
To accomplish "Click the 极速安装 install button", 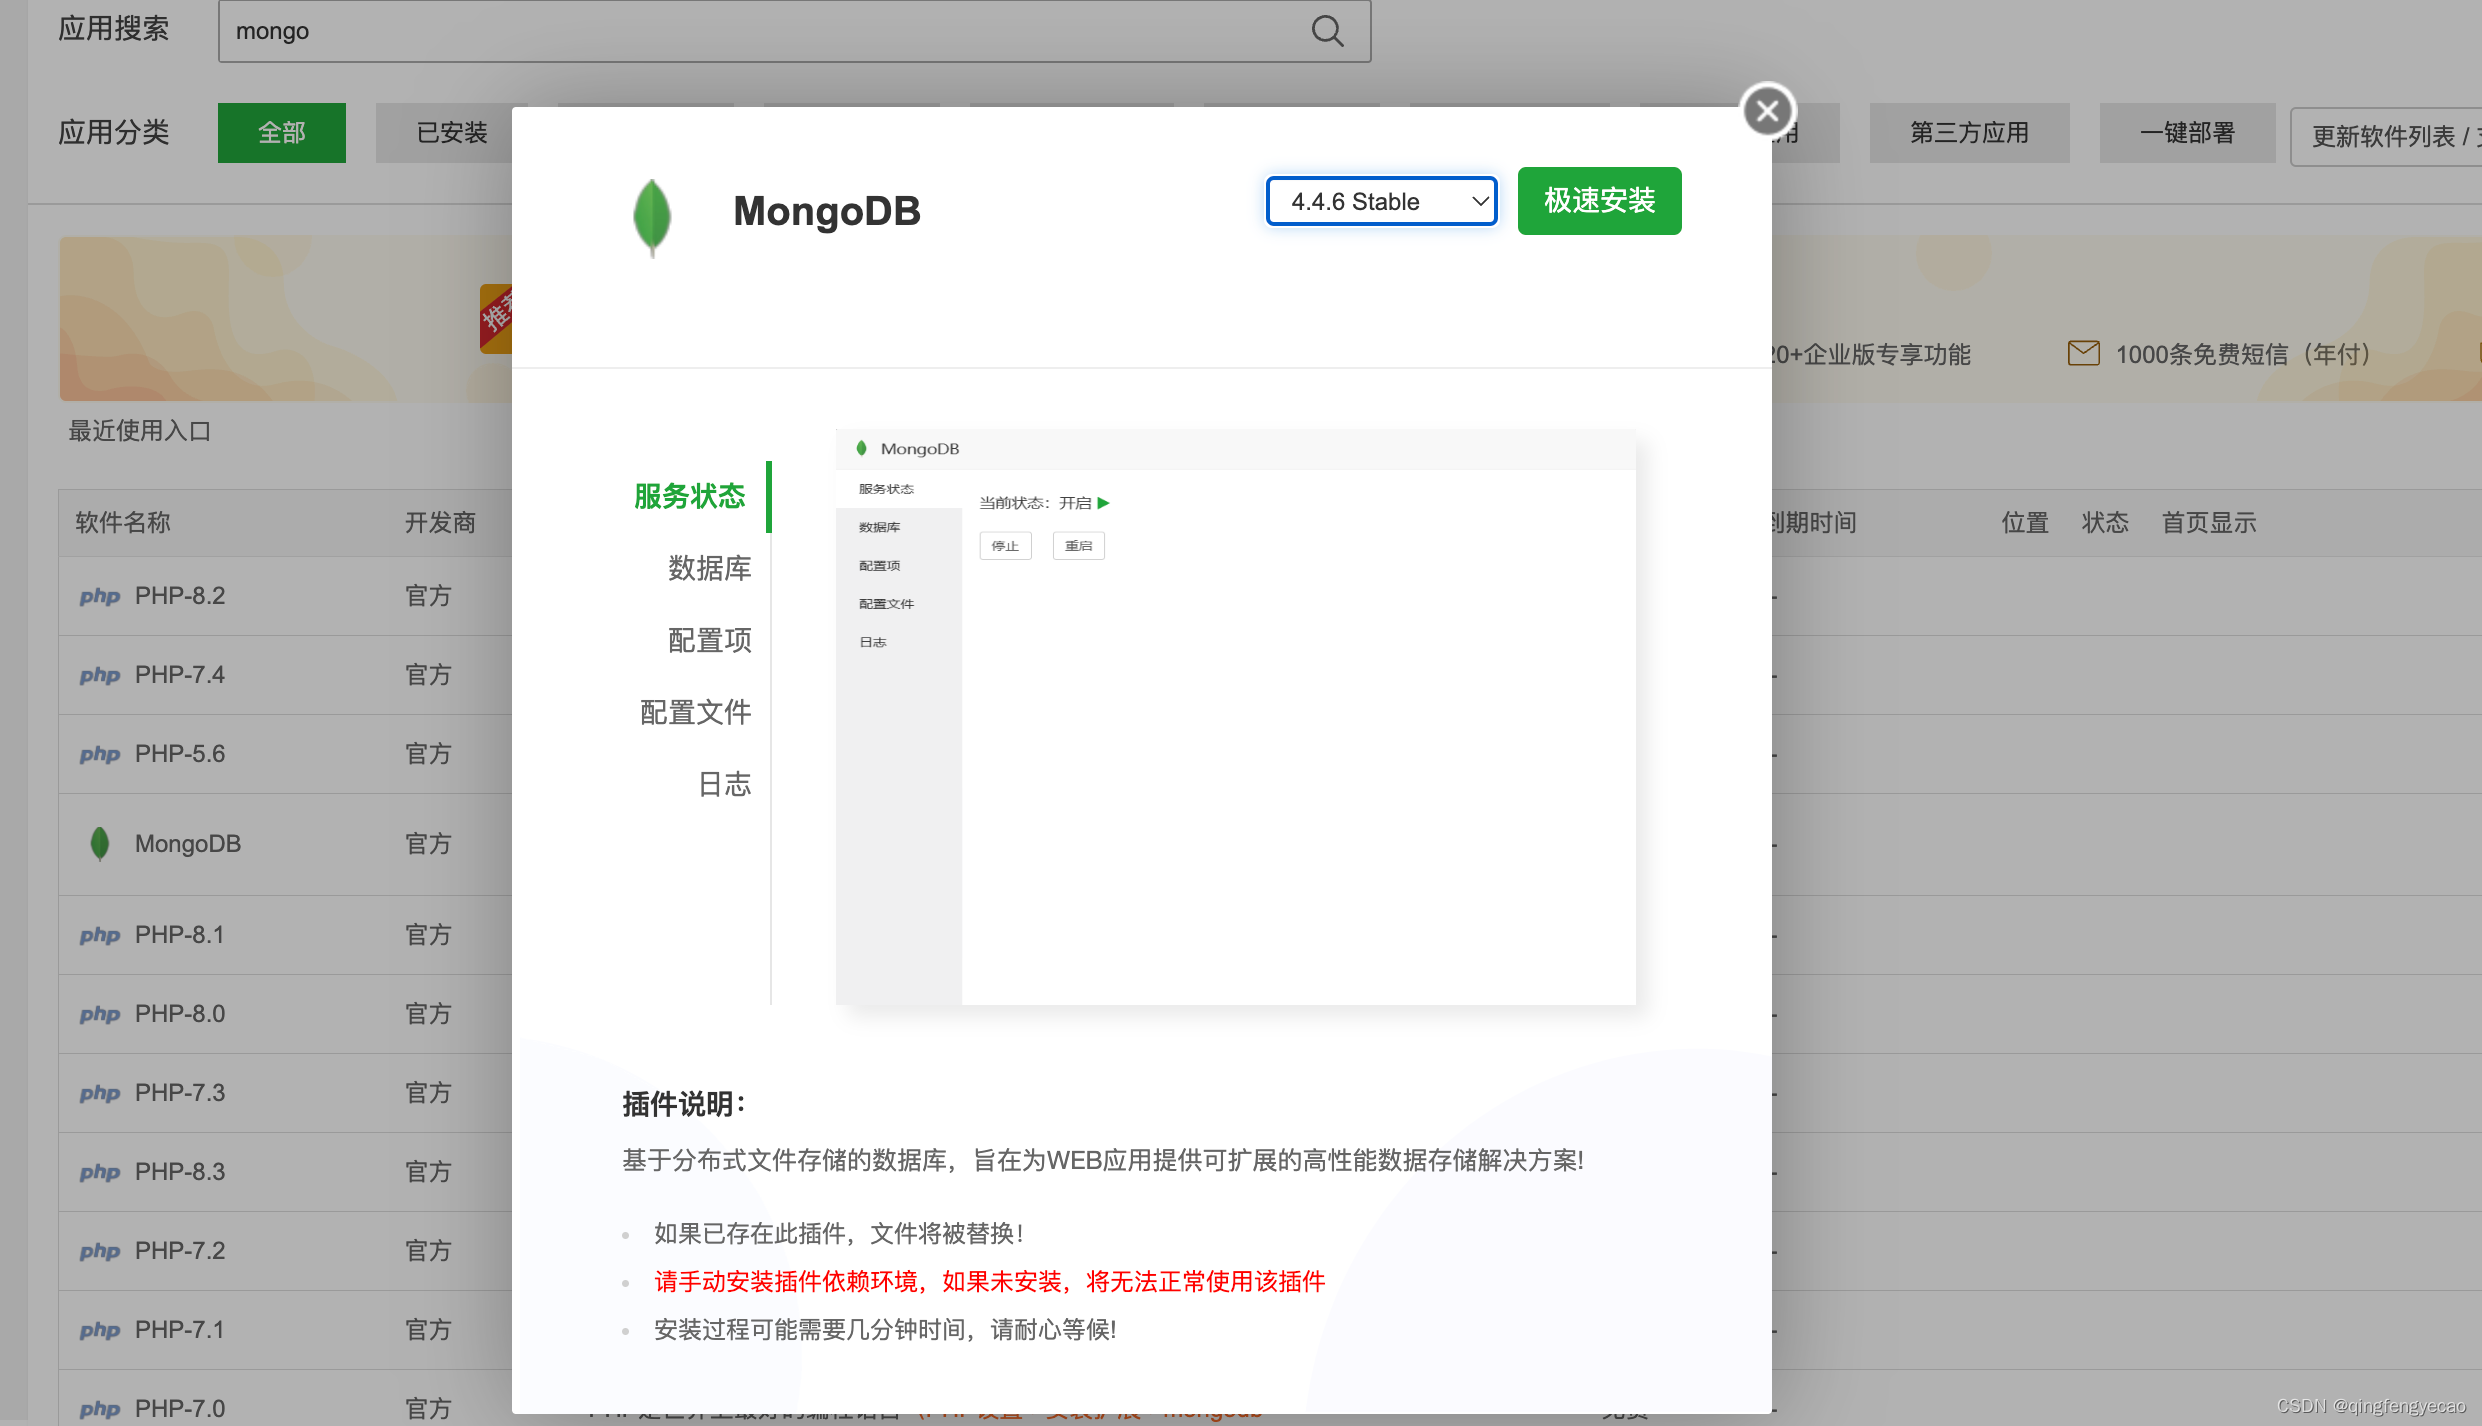I will pos(1599,201).
